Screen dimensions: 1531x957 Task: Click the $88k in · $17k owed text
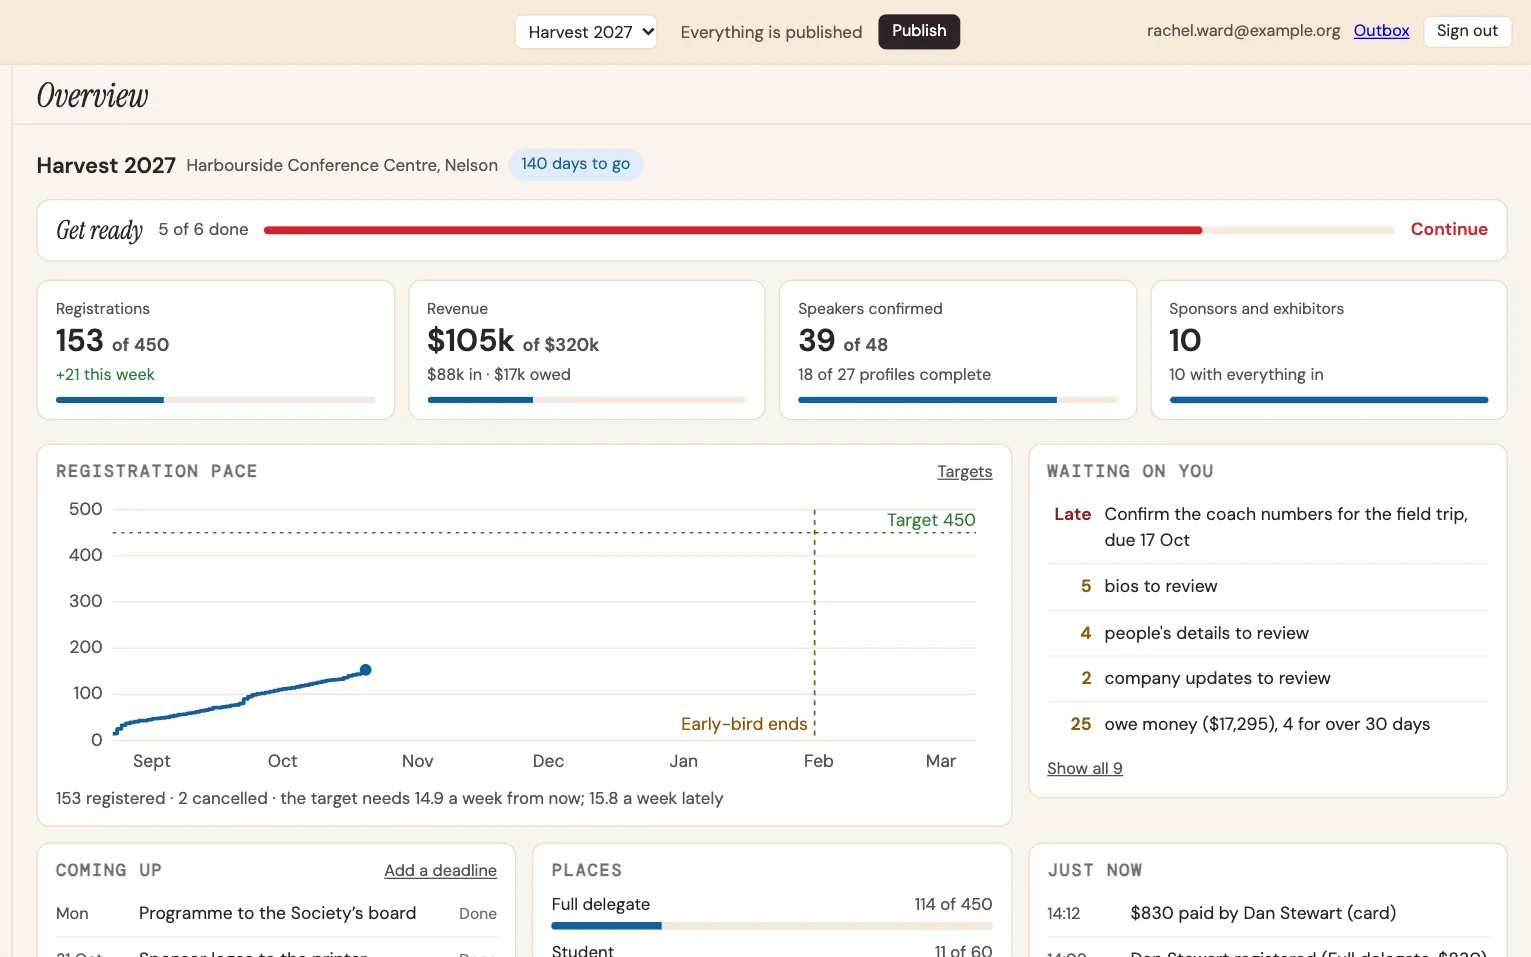[x=499, y=375]
